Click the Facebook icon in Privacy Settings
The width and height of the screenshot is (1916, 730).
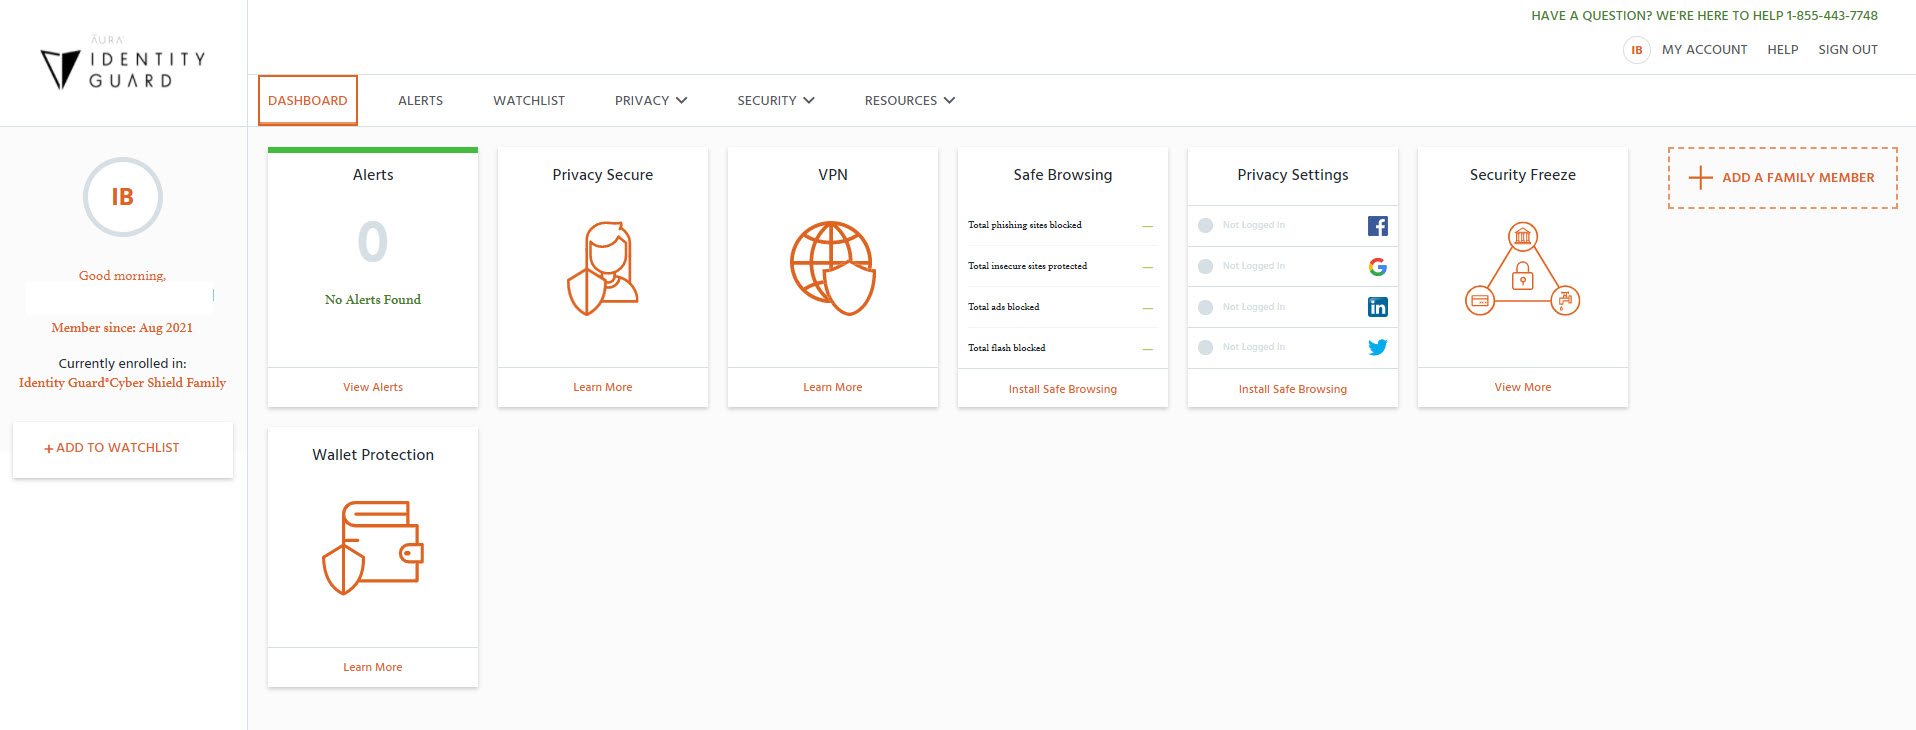coord(1377,226)
